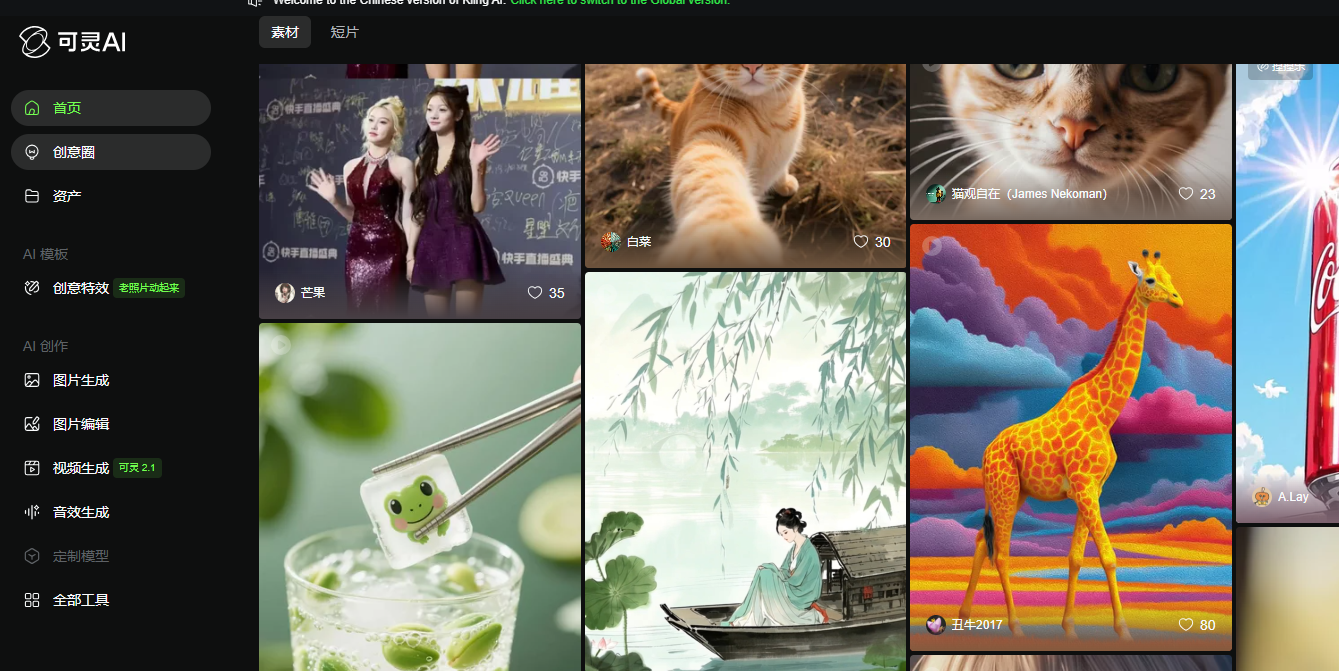Click the 可灵 2.1 badge
1339x671 pixels.
137,468
